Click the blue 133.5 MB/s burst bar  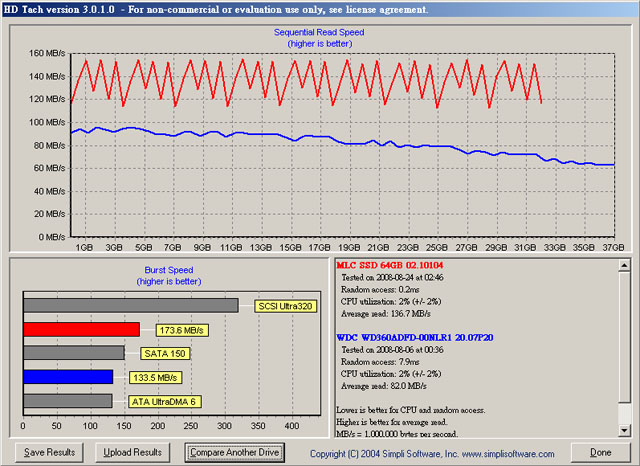(67, 377)
